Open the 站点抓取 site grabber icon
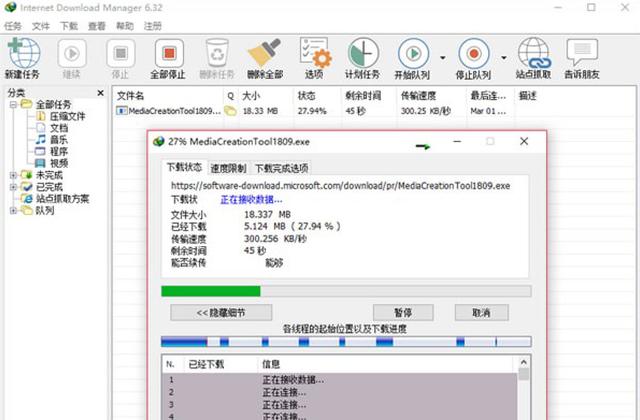 coord(534,53)
